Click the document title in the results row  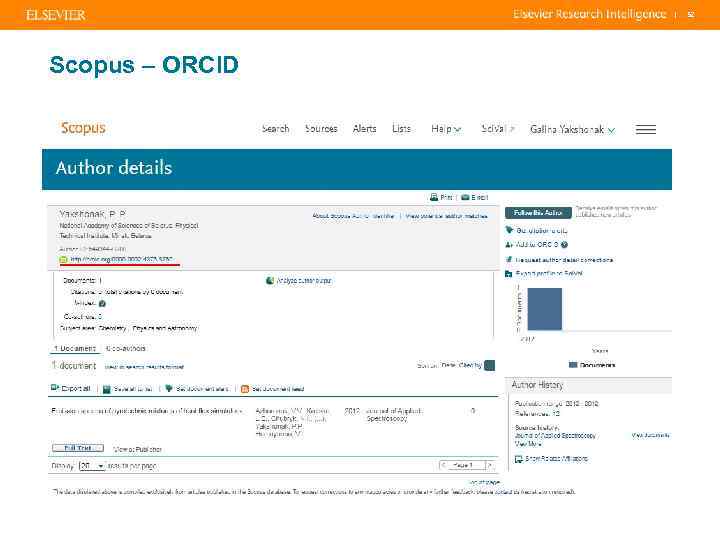[146, 411]
